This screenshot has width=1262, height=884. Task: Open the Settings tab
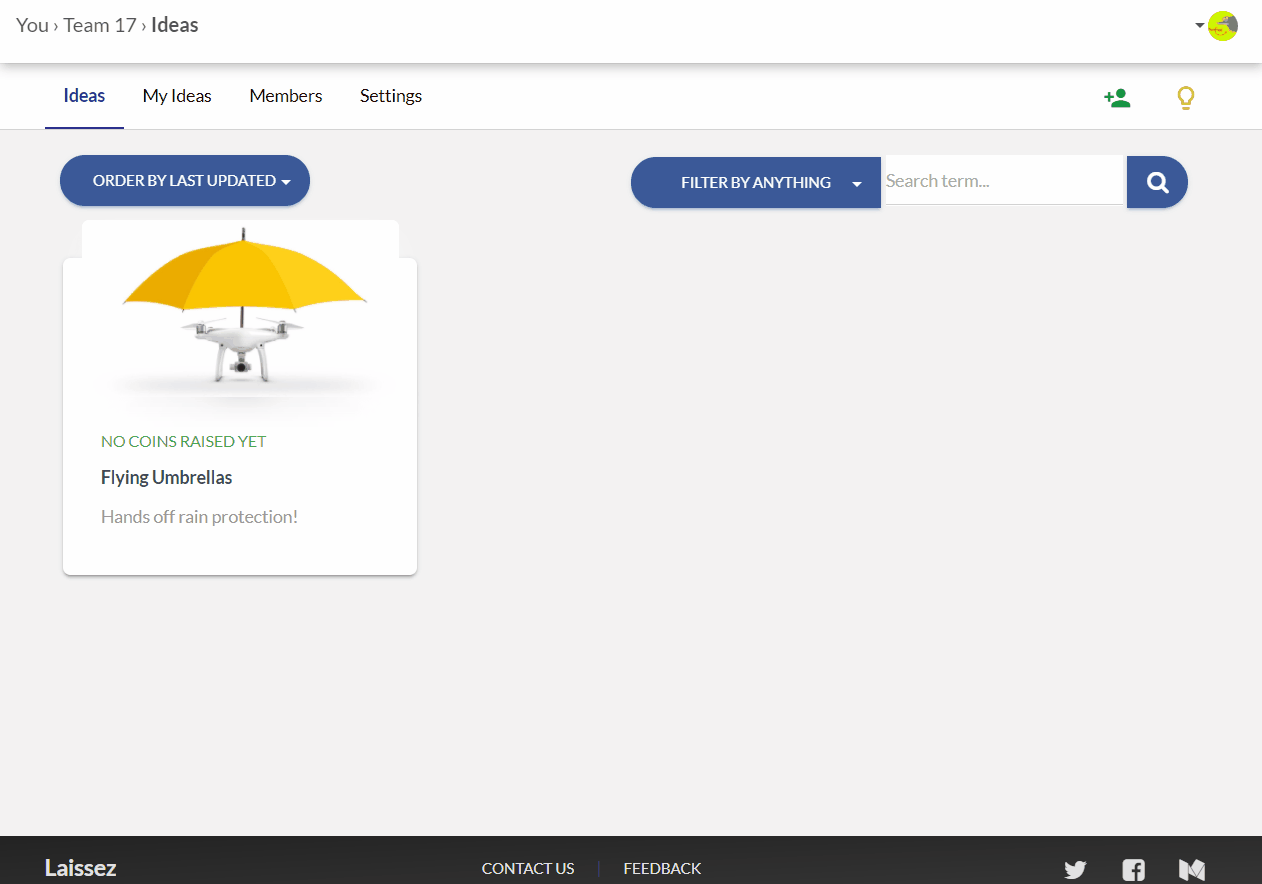coord(391,96)
